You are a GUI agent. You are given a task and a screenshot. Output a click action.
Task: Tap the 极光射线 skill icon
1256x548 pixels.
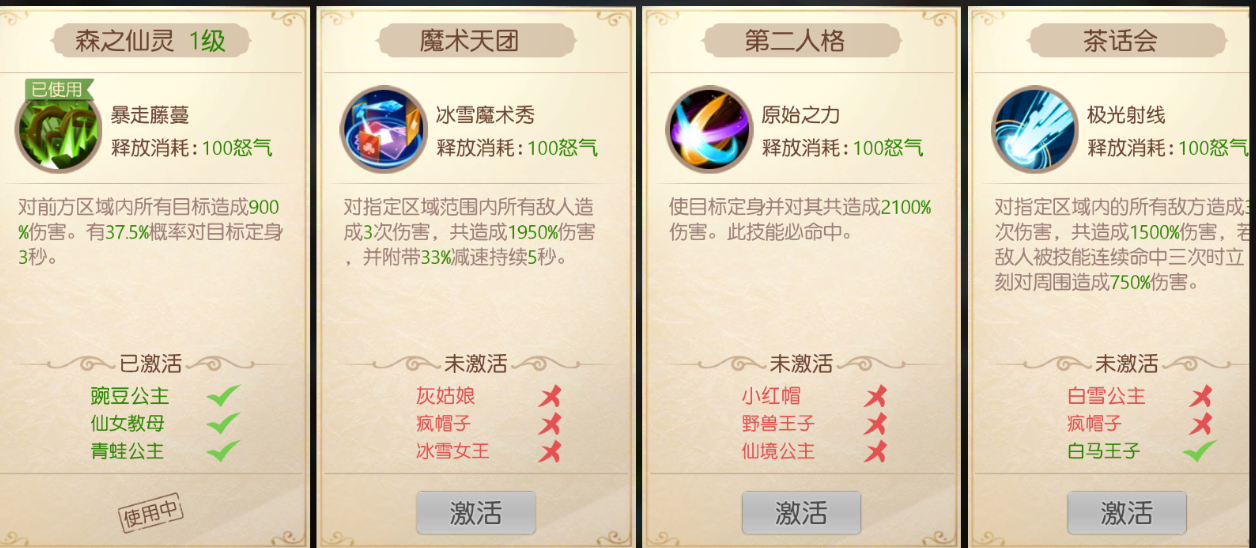1033,129
